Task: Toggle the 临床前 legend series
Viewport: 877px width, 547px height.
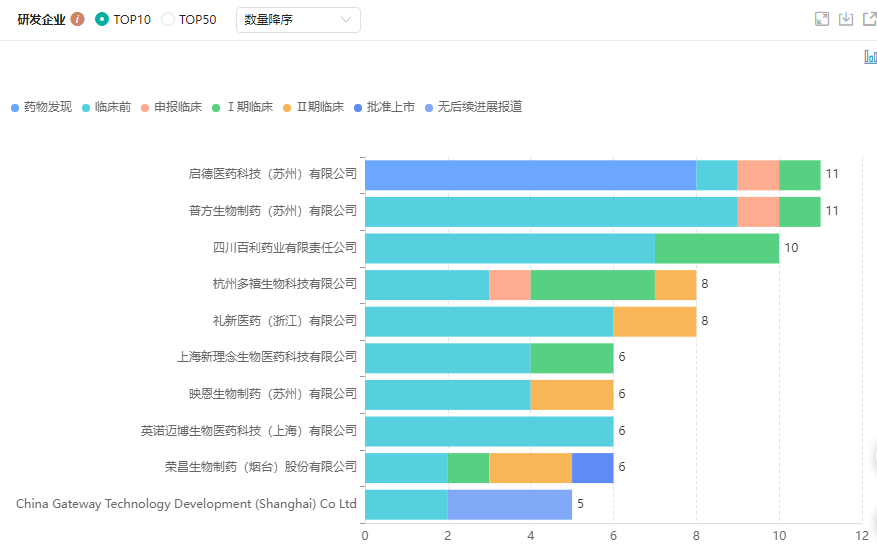Action: coord(107,107)
